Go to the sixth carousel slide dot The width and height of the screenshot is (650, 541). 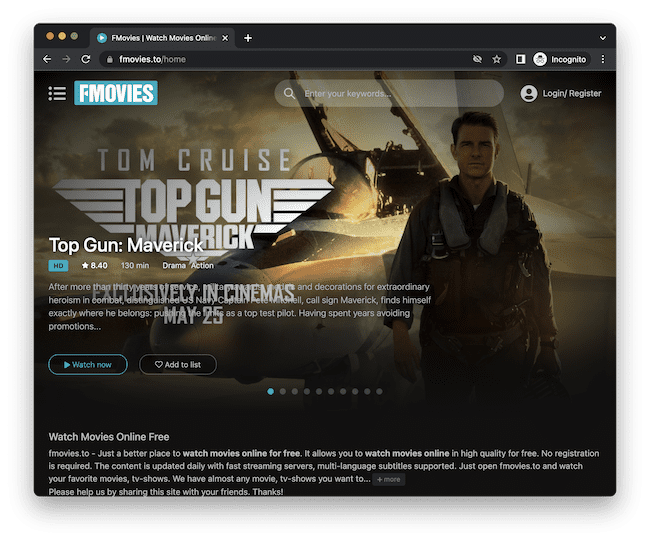331,391
